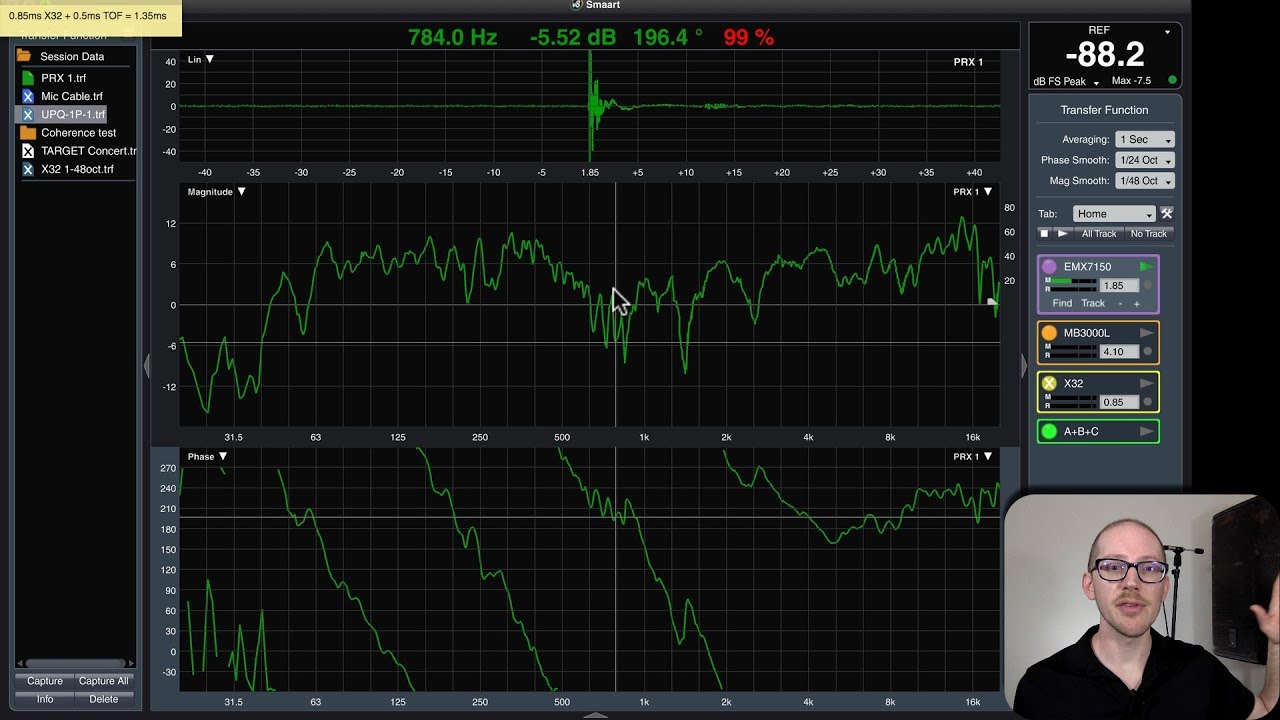Toggle the X32 delay tracking indicator dot
Viewport: 1280px width, 720px height.
point(1147,402)
